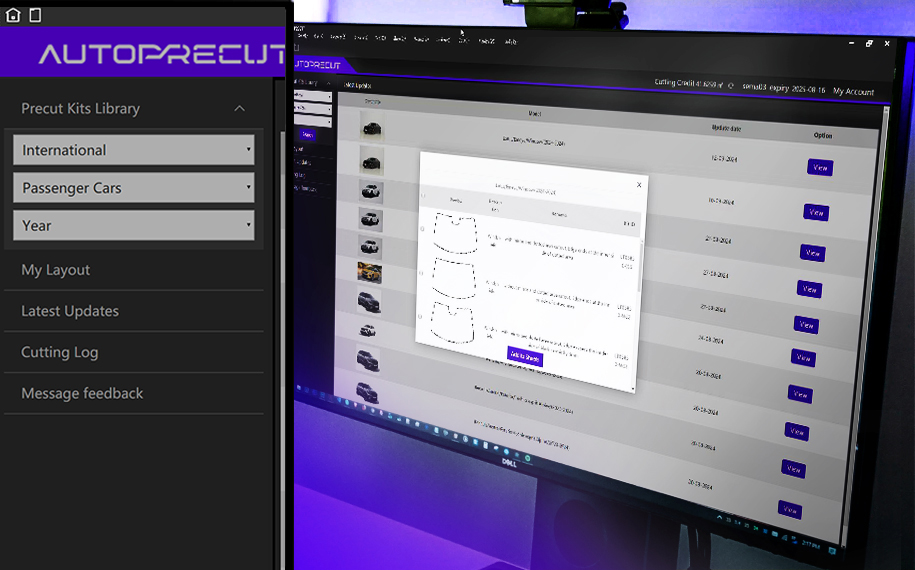The width and height of the screenshot is (915, 570).
Task: Click the first windshield pattern outline in the popup
Action: [456, 234]
